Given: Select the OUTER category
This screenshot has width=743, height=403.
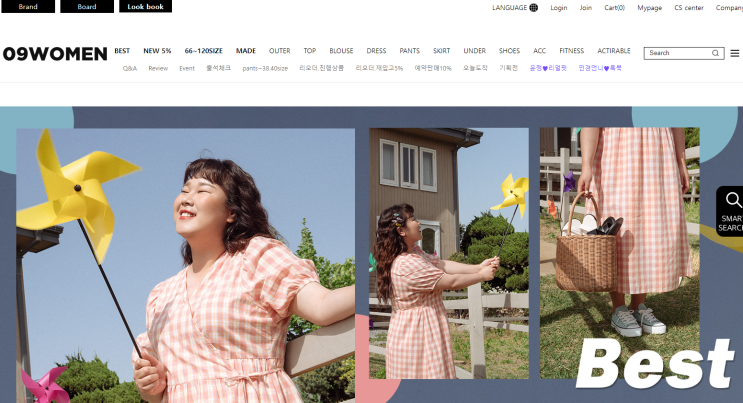Looking at the screenshot, I should pos(280,51).
